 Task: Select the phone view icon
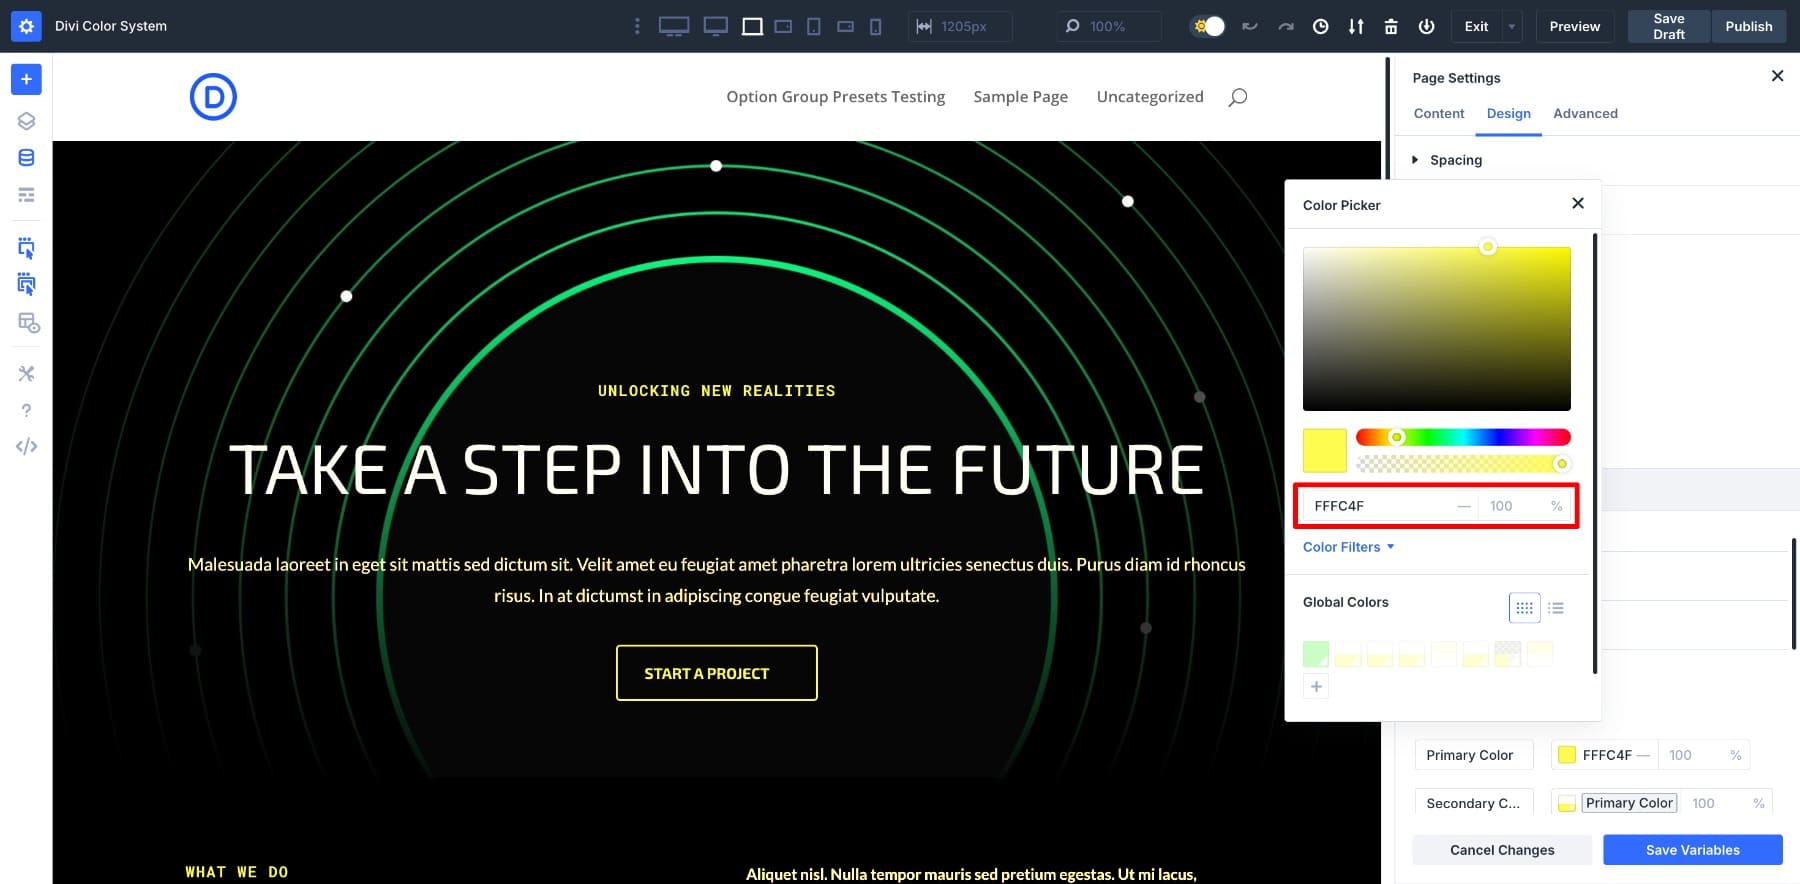click(x=875, y=27)
